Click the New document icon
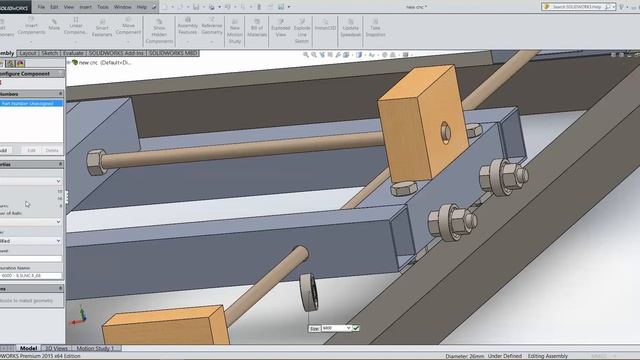This screenshot has width=640, height=360. click(164, 7)
